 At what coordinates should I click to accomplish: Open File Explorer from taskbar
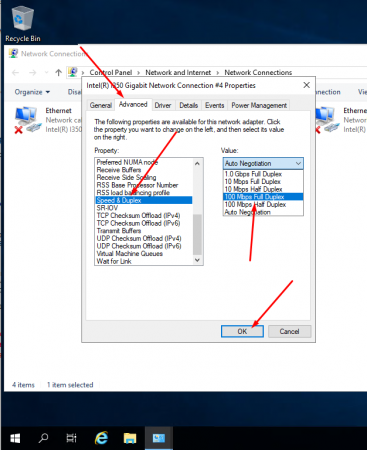coord(130,438)
